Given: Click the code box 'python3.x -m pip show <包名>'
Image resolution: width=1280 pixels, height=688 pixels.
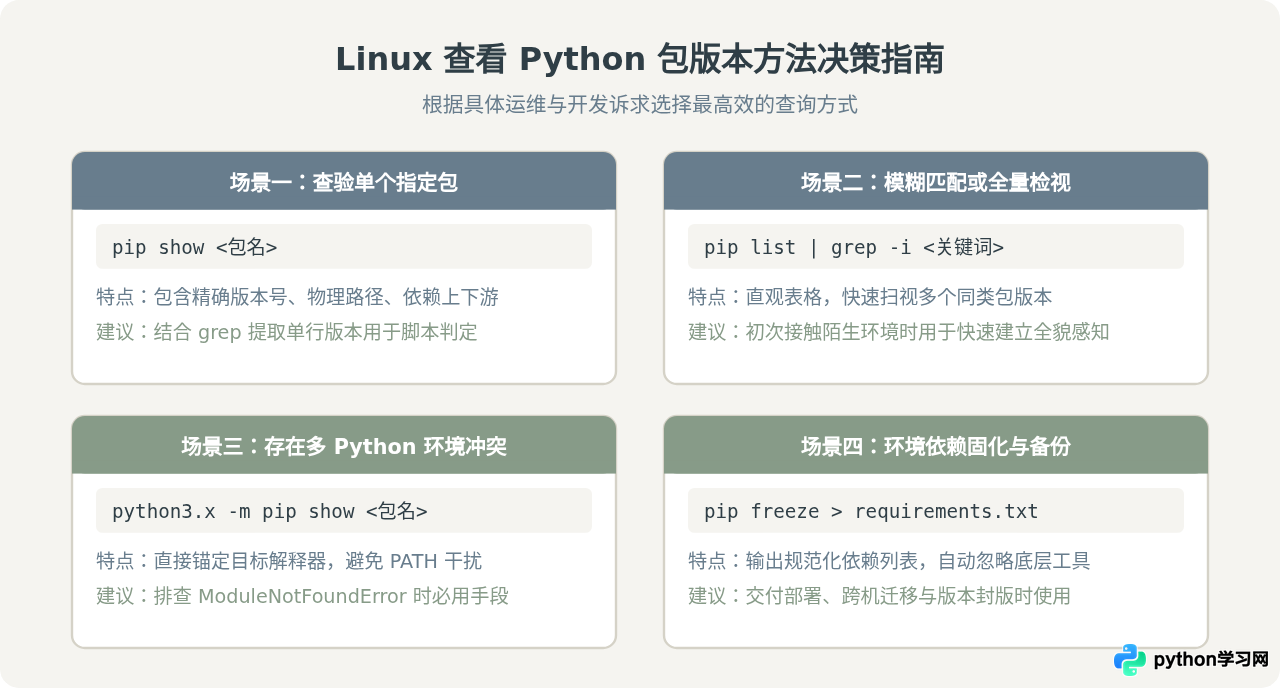Looking at the screenshot, I should [344, 511].
